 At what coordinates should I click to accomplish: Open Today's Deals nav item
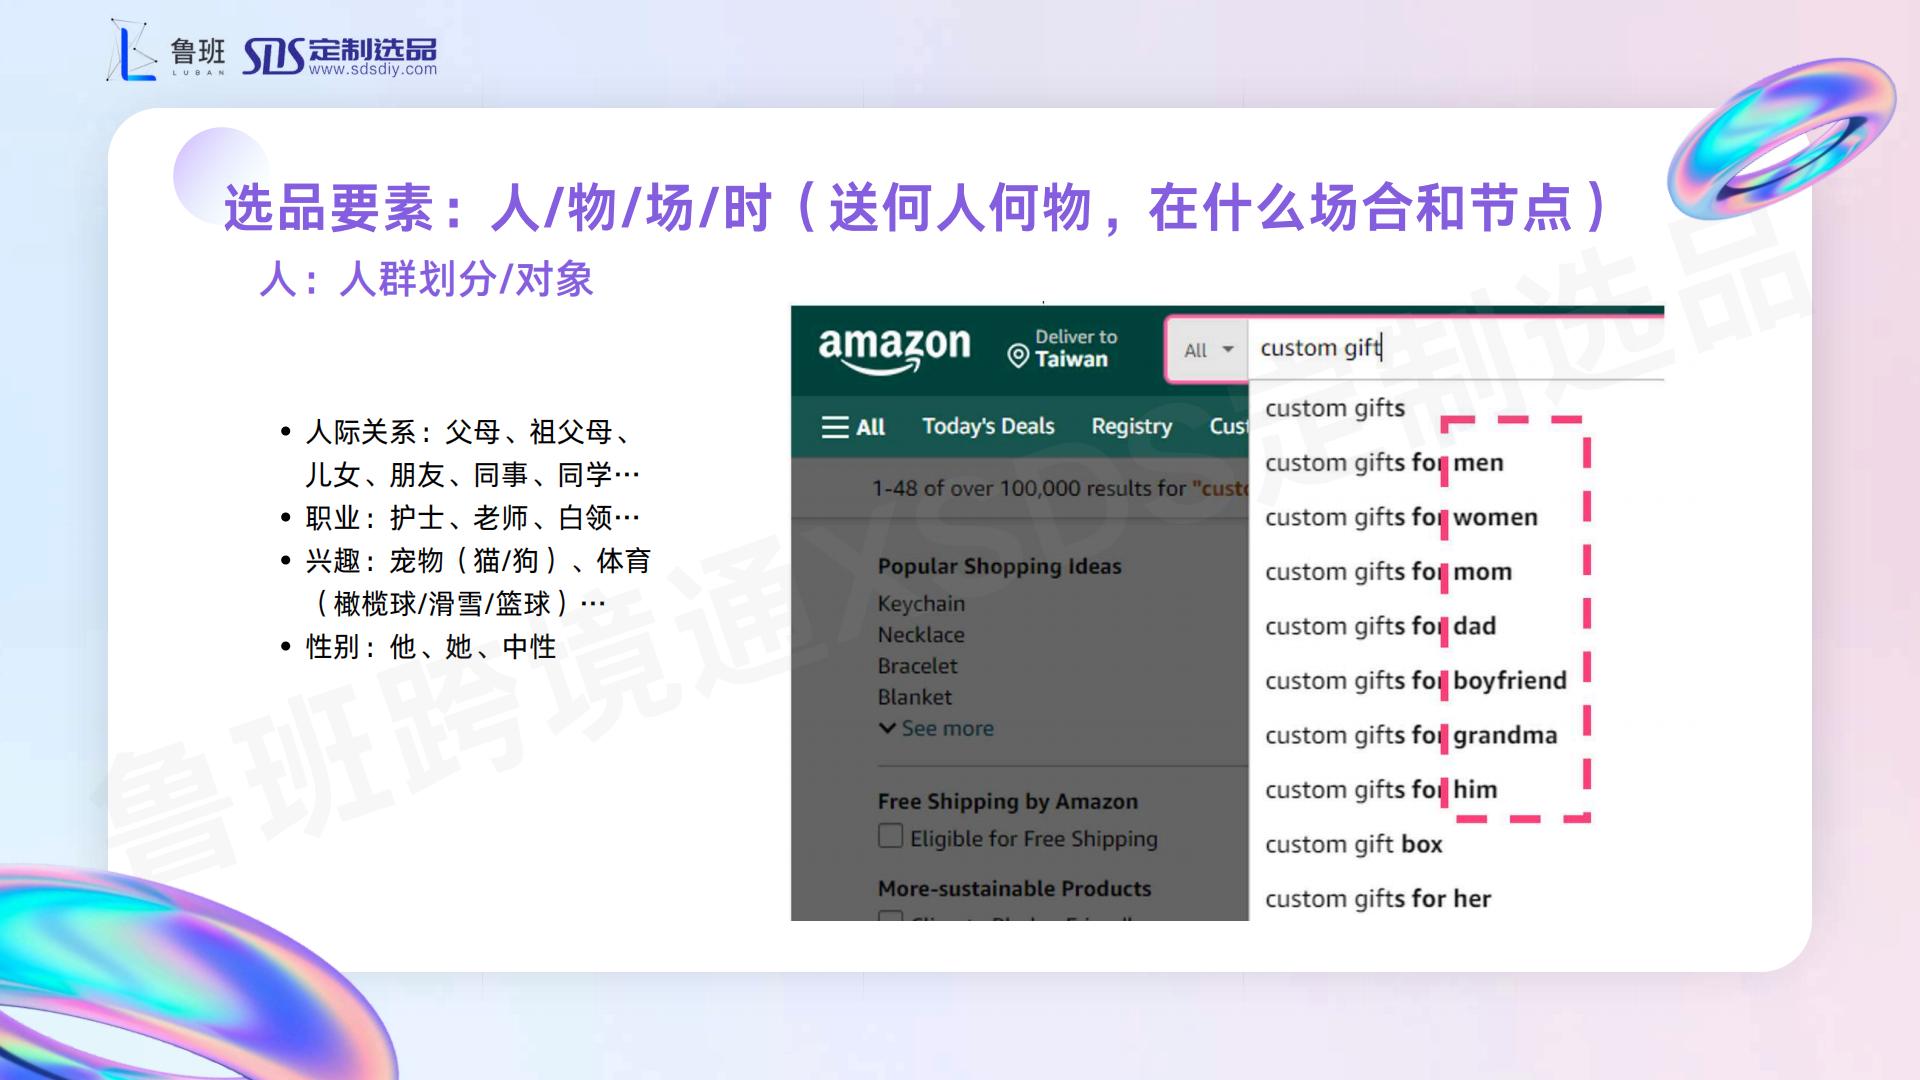988,426
